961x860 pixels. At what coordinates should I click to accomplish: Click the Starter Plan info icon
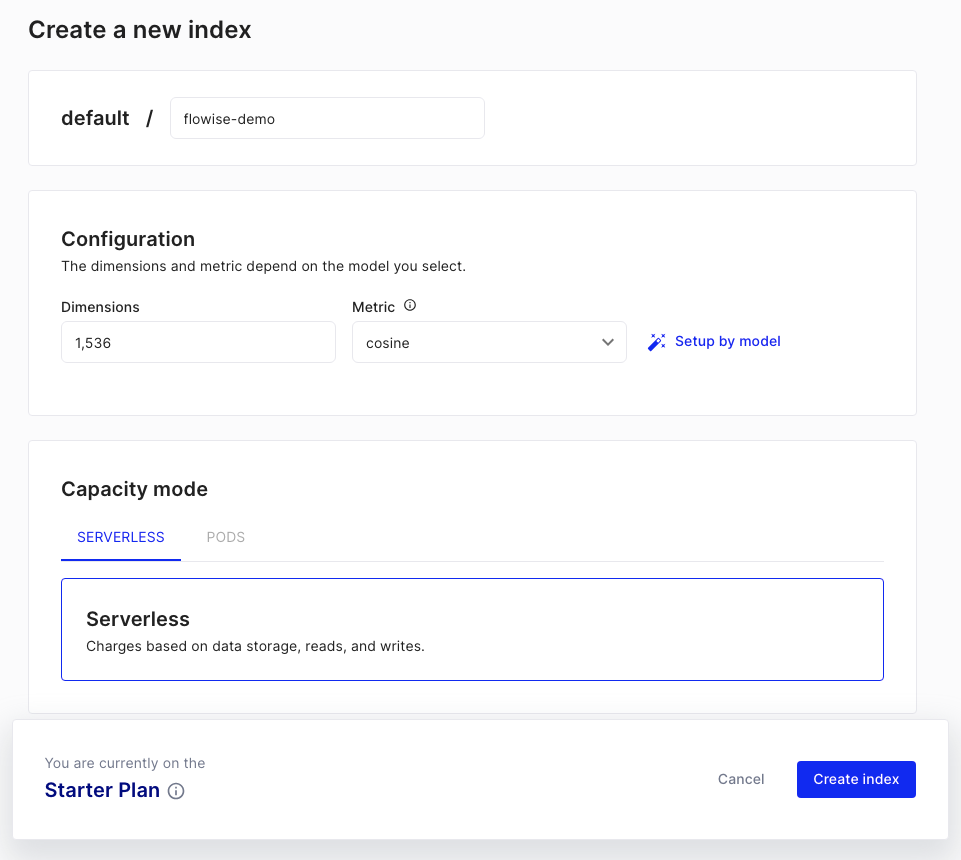coord(176,791)
